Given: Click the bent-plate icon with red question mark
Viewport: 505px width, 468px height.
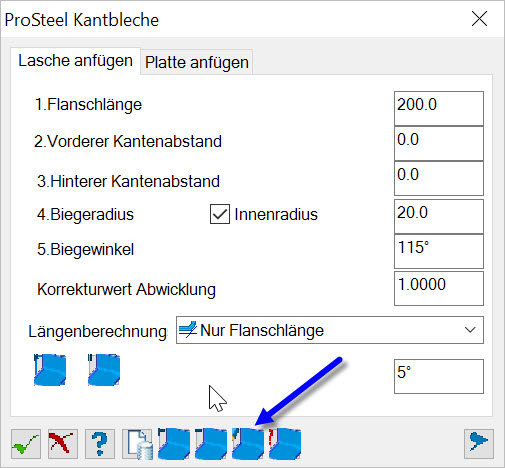Looking at the screenshot, I should (x=285, y=444).
